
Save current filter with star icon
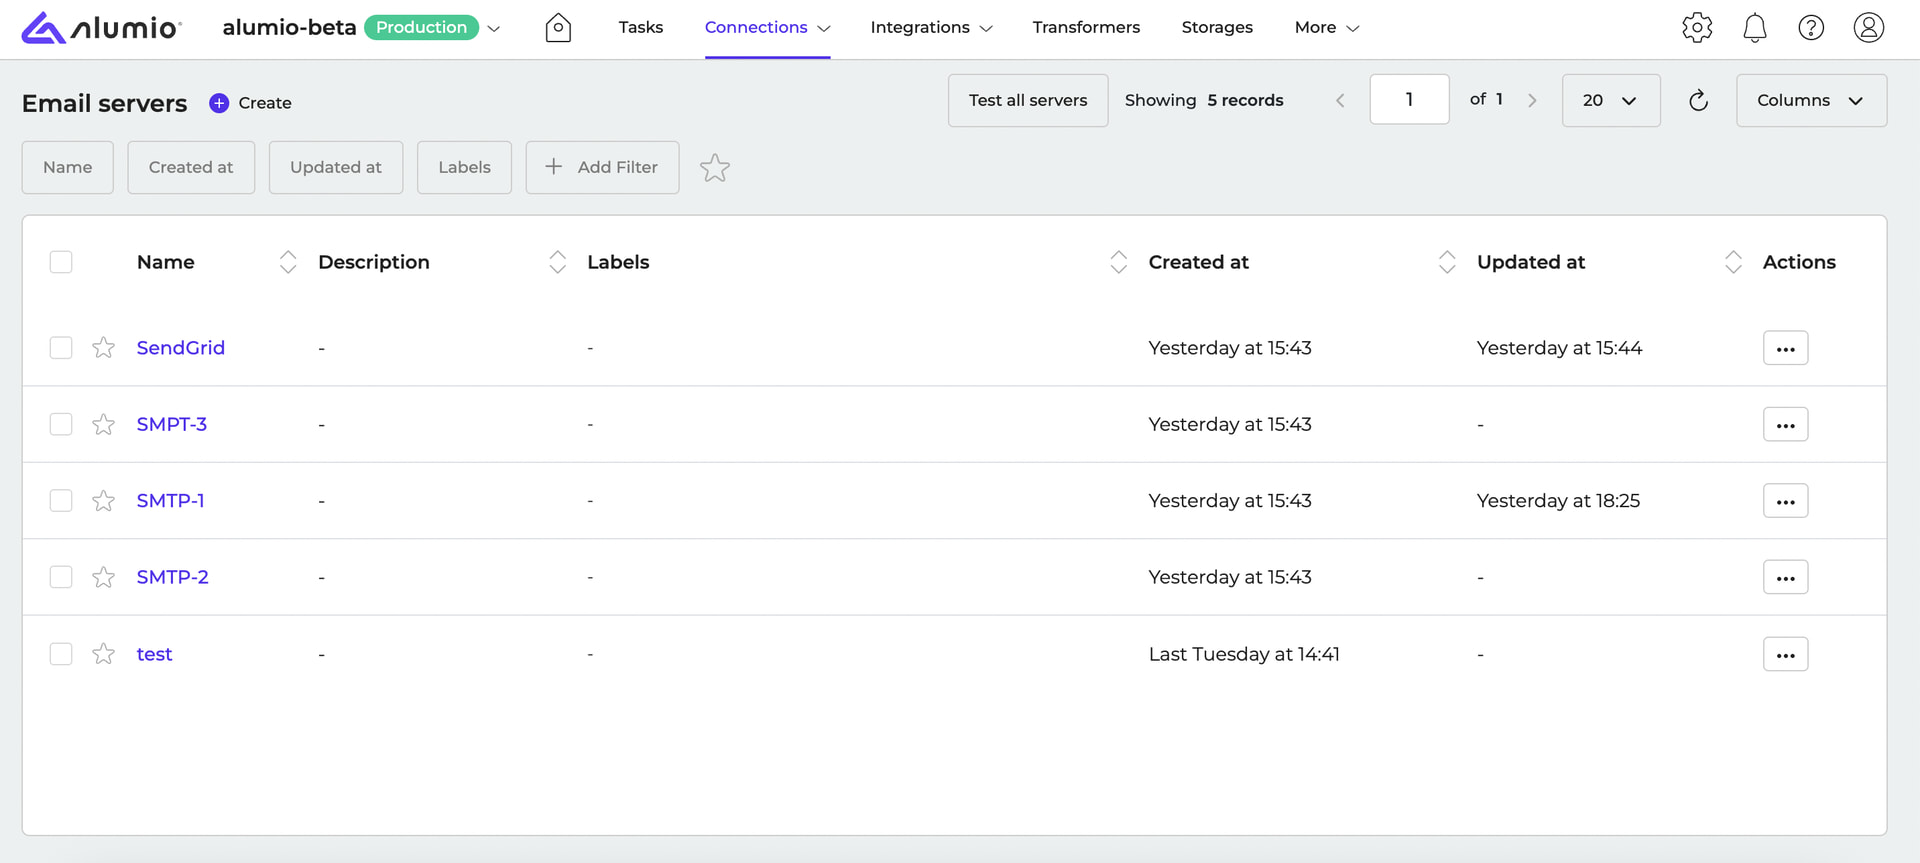point(714,168)
